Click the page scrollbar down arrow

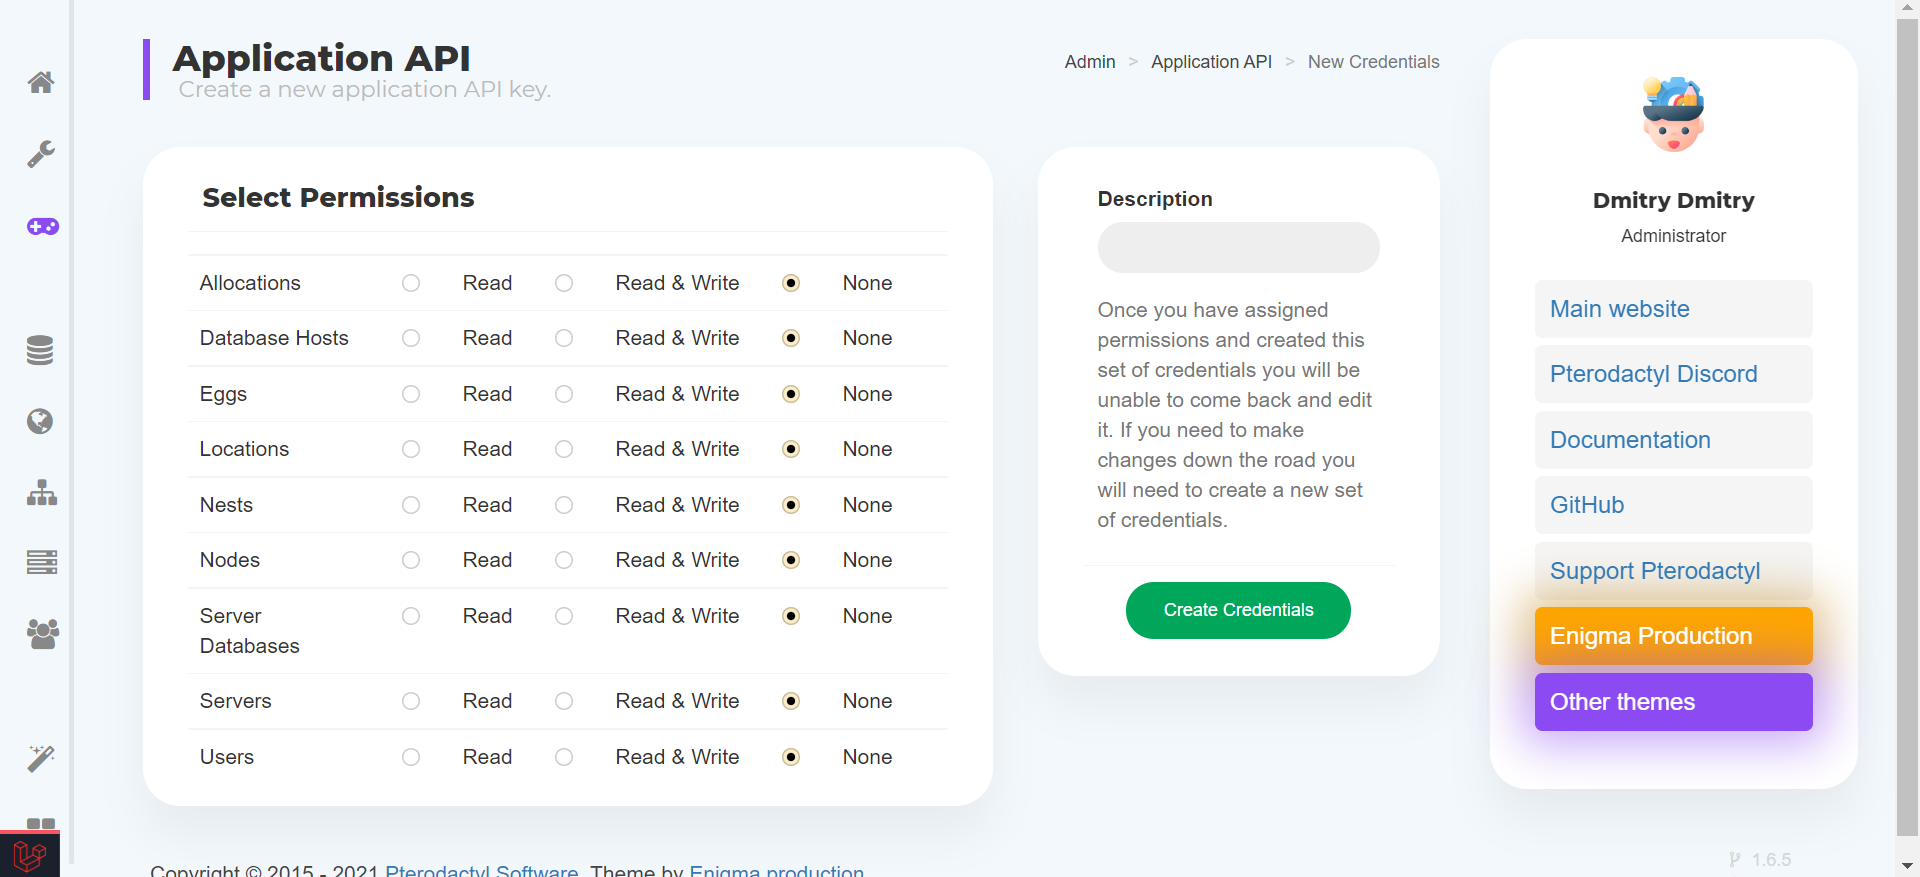click(1907, 866)
